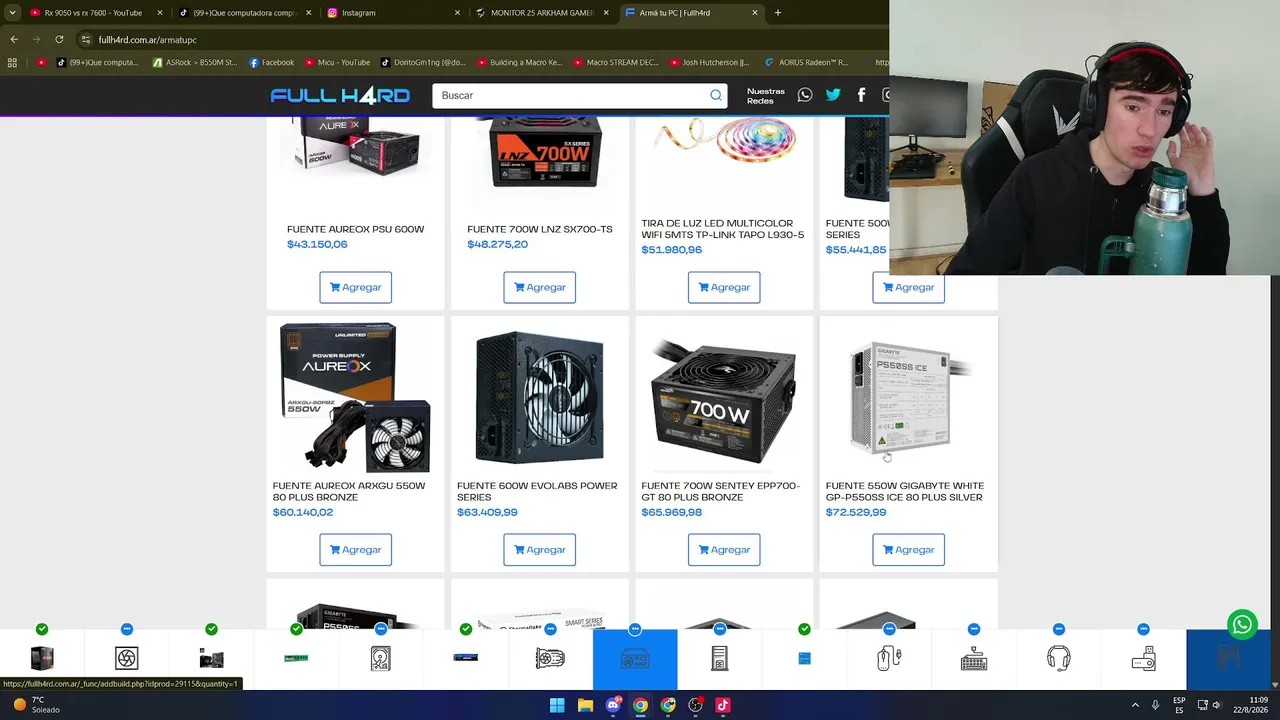Add FUENTE AUREOX ARXGU 550W with Agregar
The height and width of the screenshot is (720, 1280).
(x=355, y=549)
